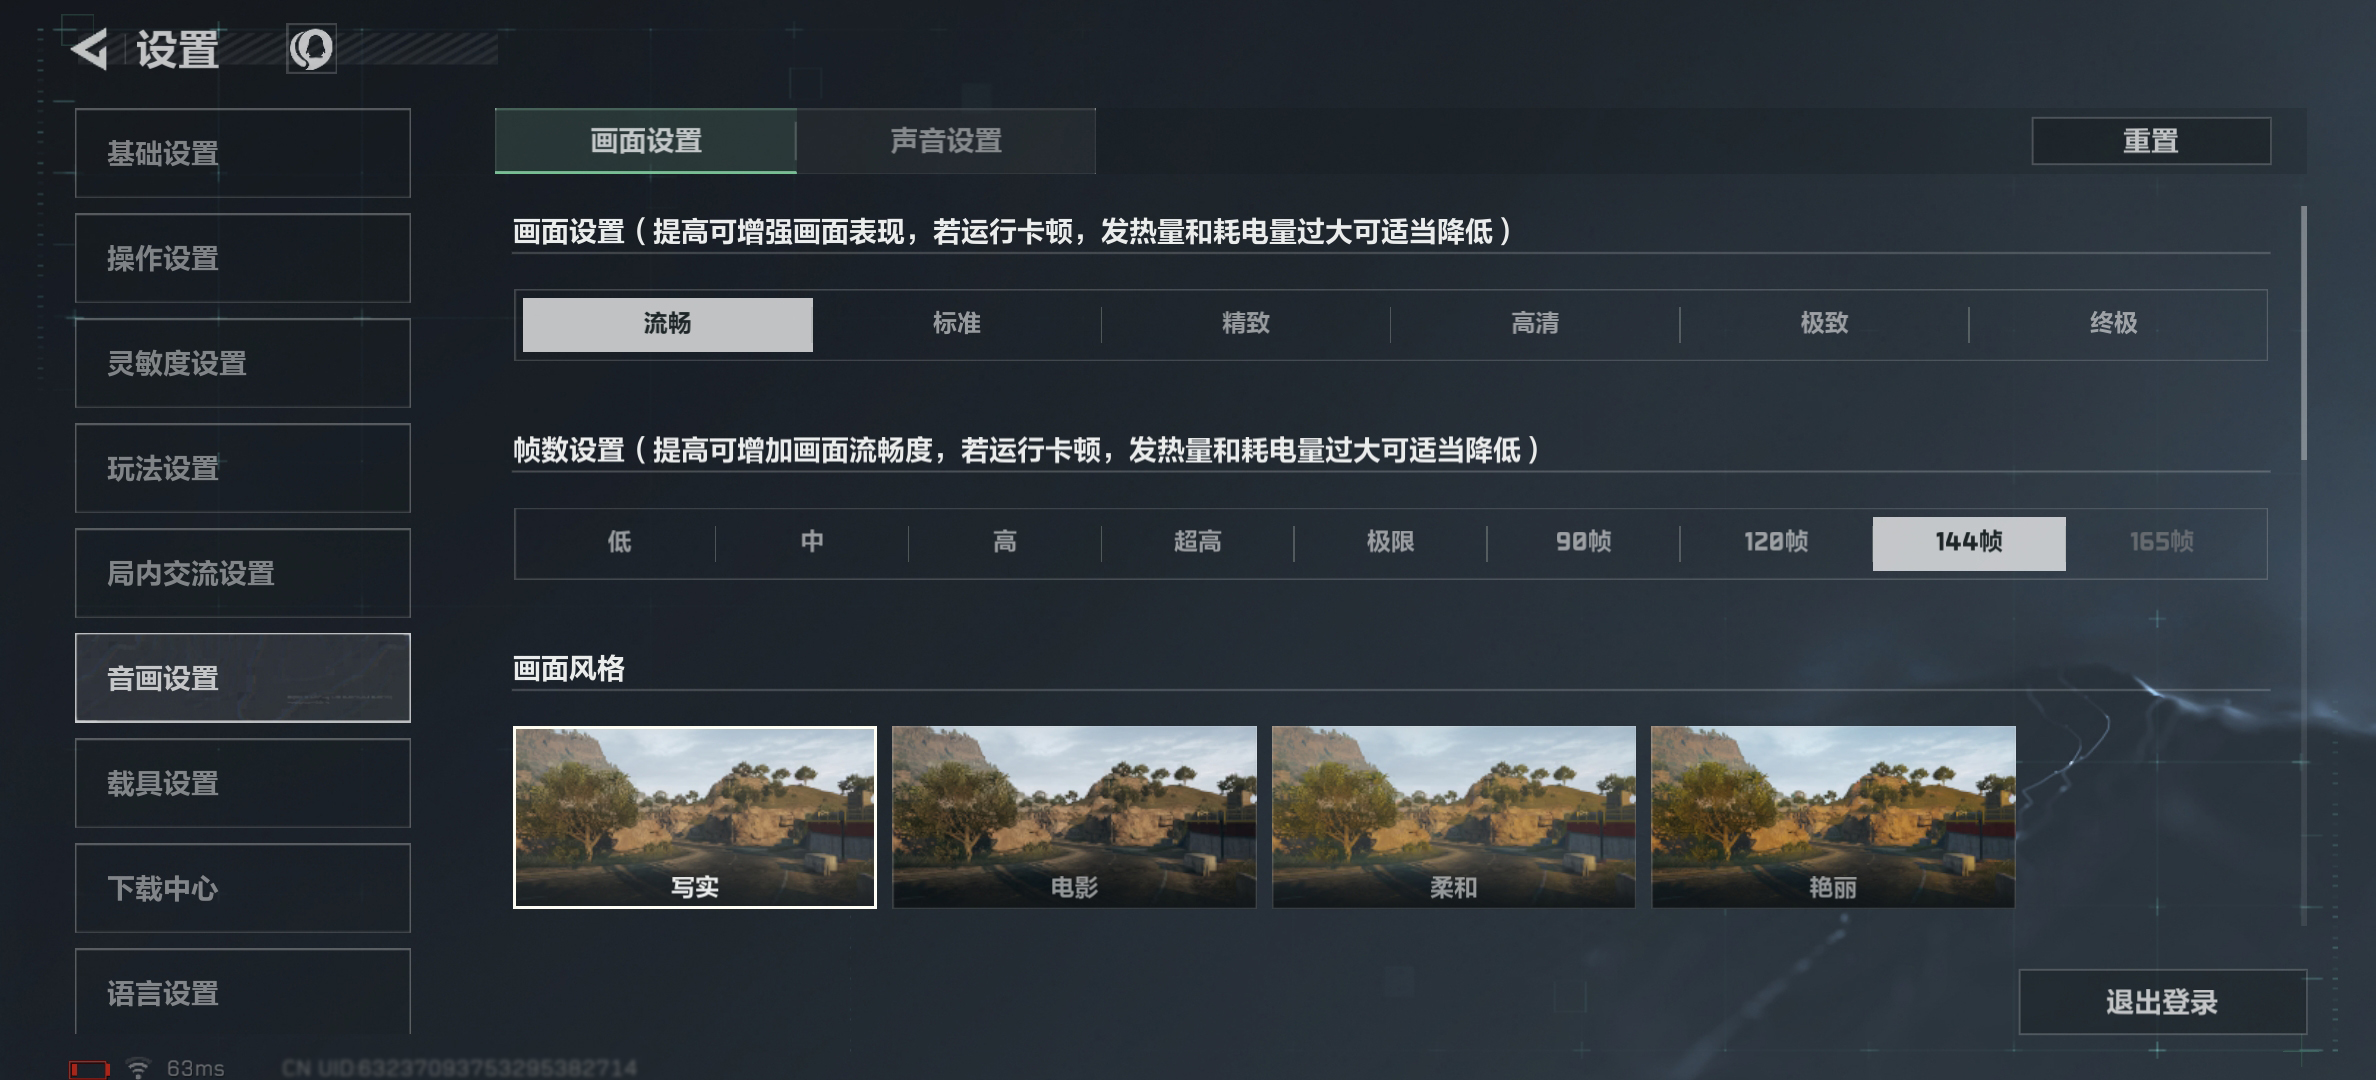2376x1080 pixels.
Task: Select the 电影 style thumbnail
Action: (x=1074, y=817)
